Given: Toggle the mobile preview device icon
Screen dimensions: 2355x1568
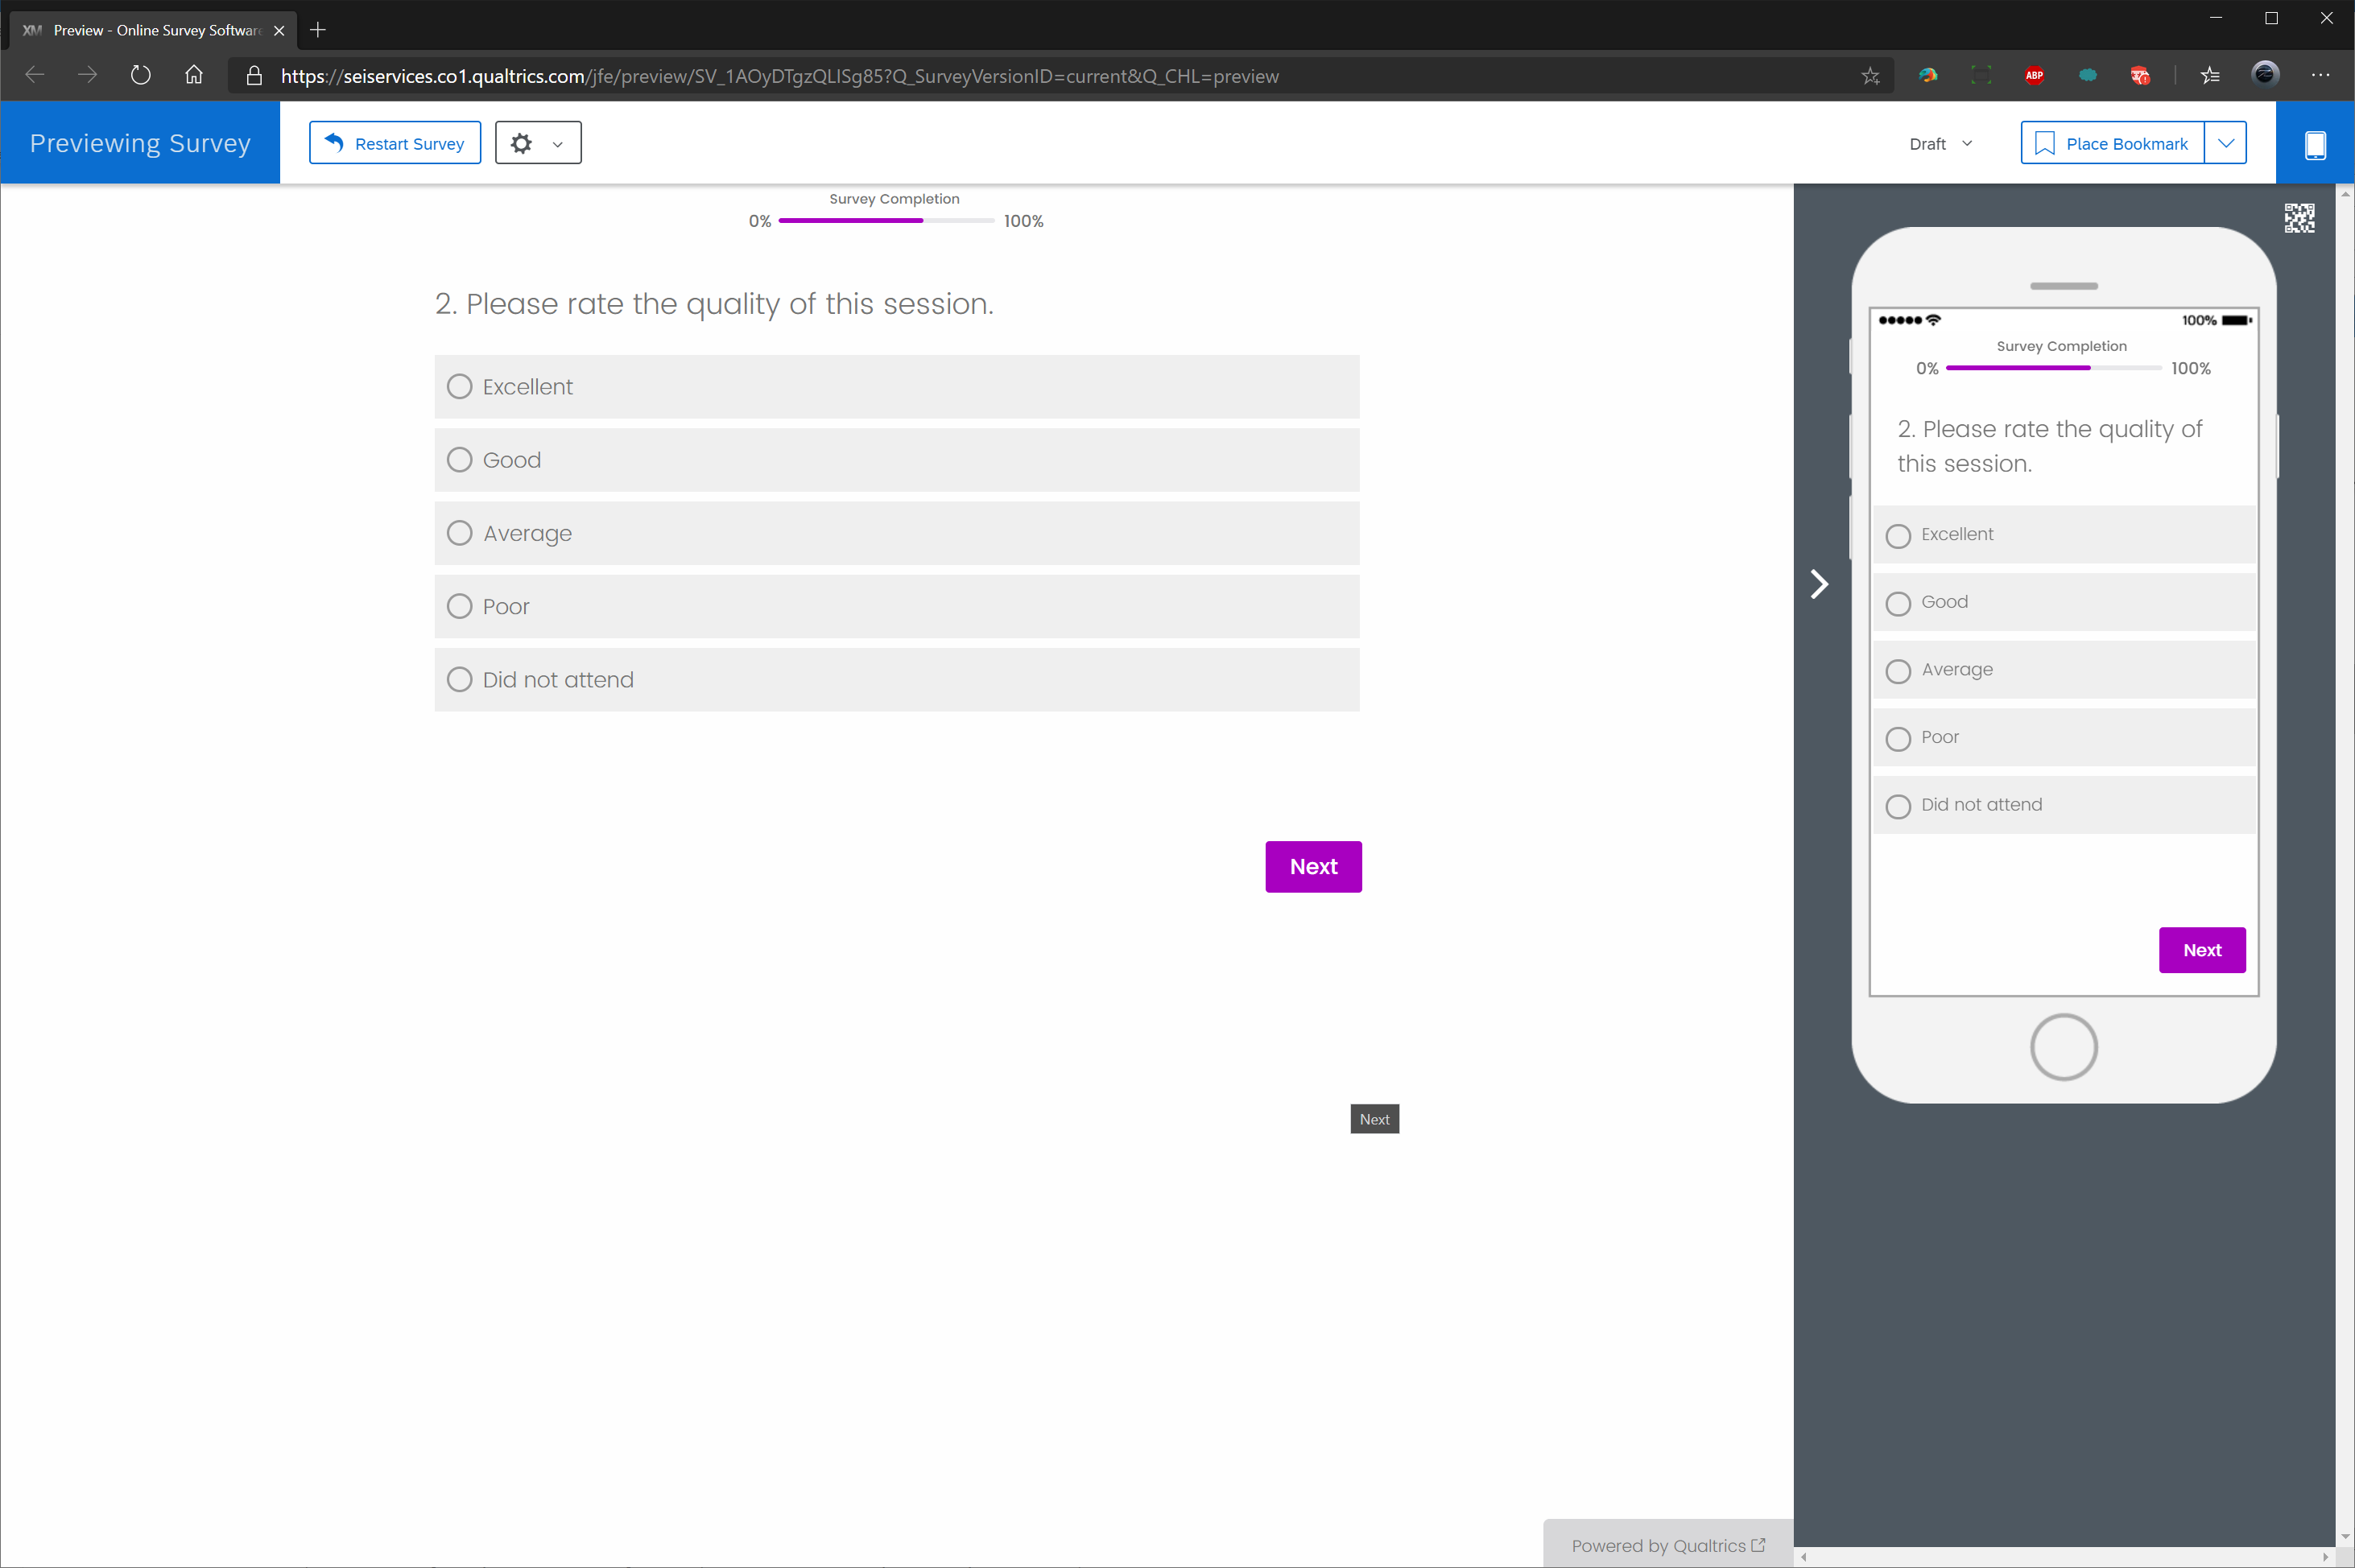Looking at the screenshot, I should pyautogui.click(x=2314, y=144).
